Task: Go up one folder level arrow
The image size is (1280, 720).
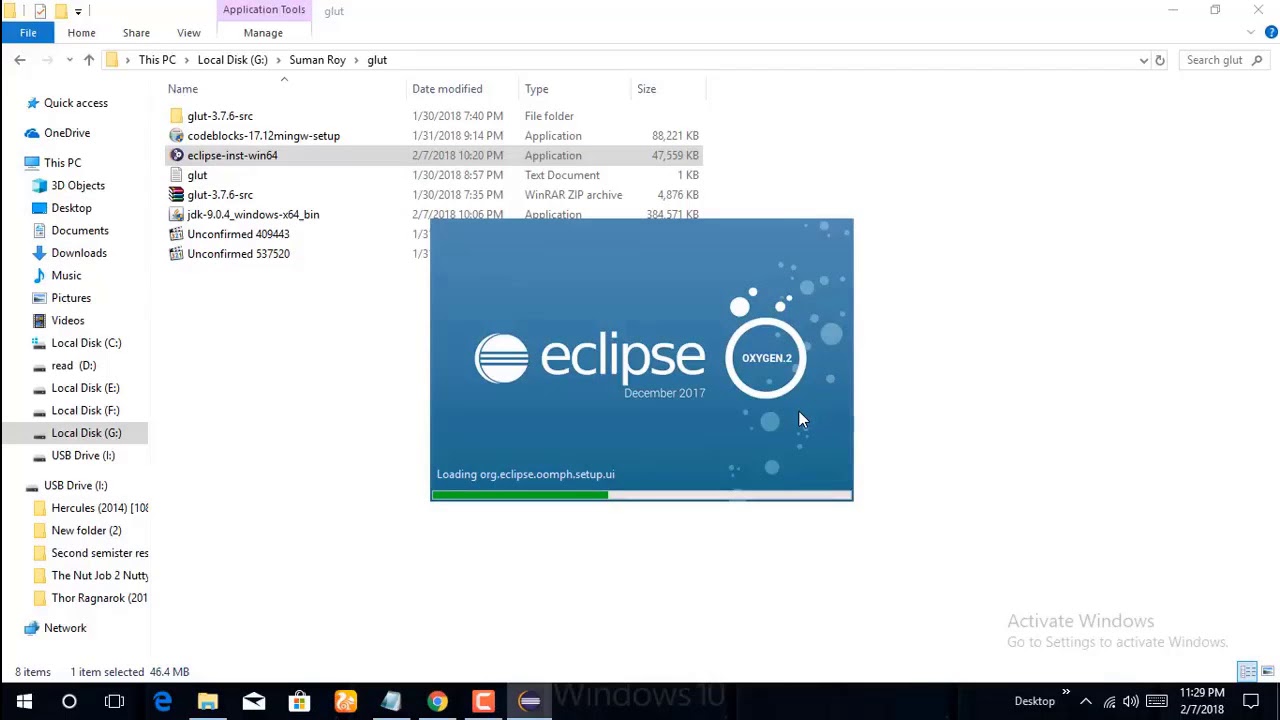Action: (89, 60)
